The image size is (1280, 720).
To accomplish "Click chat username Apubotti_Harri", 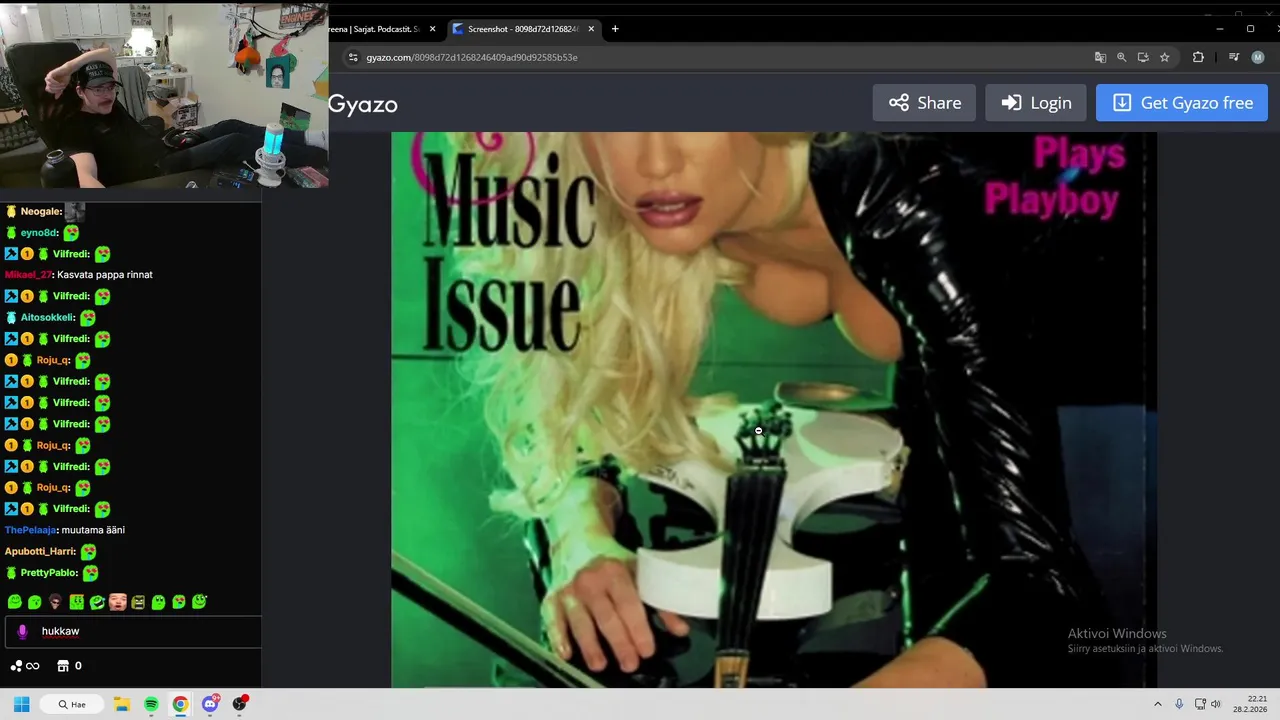I will click(x=40, y=551).
